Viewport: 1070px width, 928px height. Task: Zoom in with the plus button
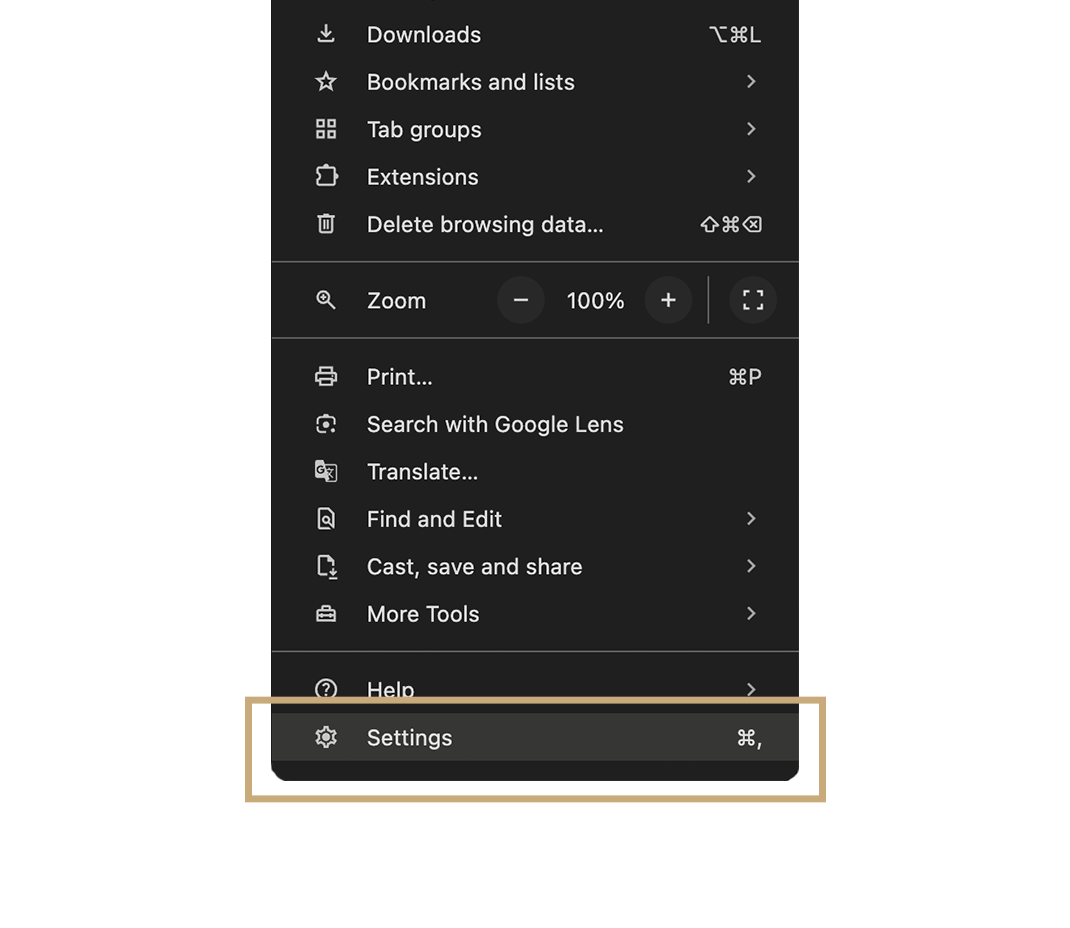[x=668, y=300]
